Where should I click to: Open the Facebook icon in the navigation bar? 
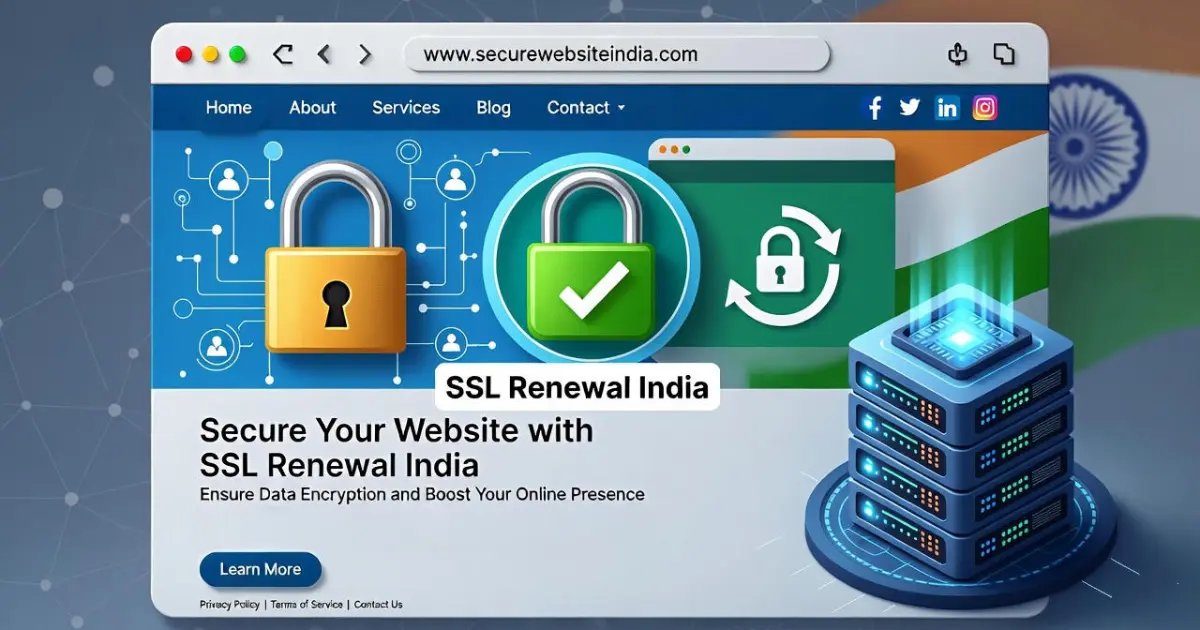tap(874, 108)
